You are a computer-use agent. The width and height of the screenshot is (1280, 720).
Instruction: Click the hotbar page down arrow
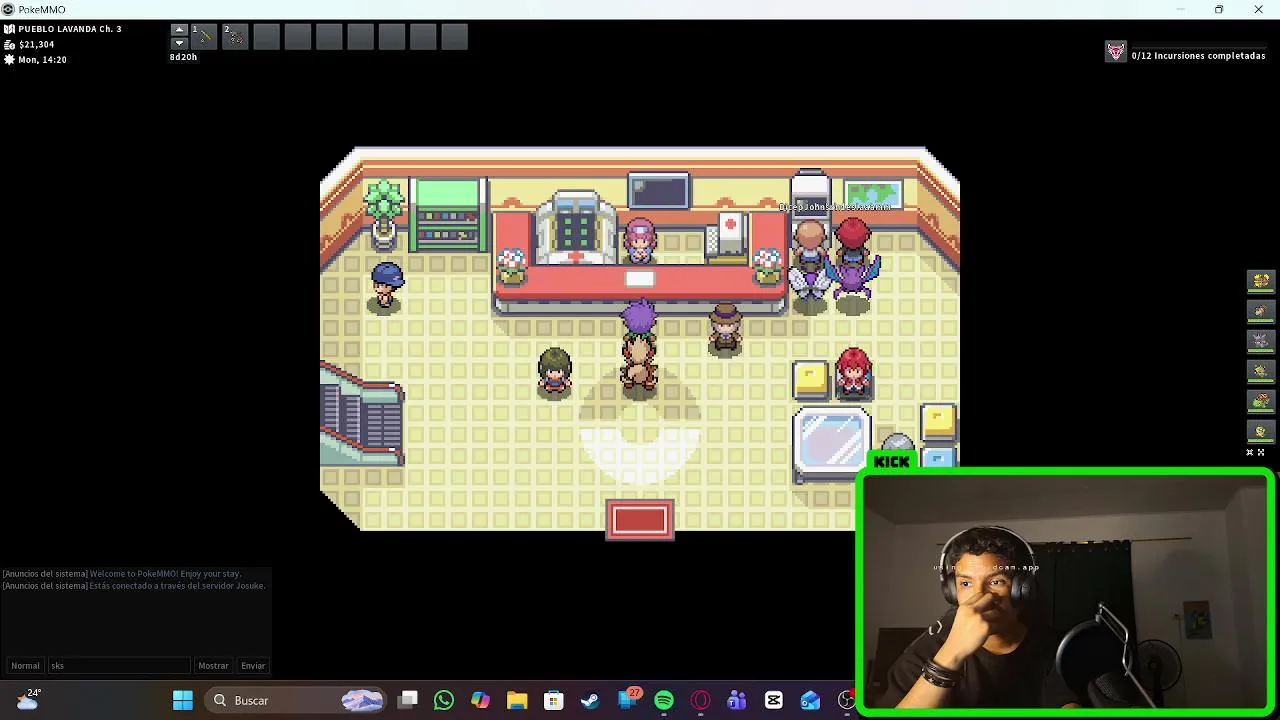click(x=179, y=43)
